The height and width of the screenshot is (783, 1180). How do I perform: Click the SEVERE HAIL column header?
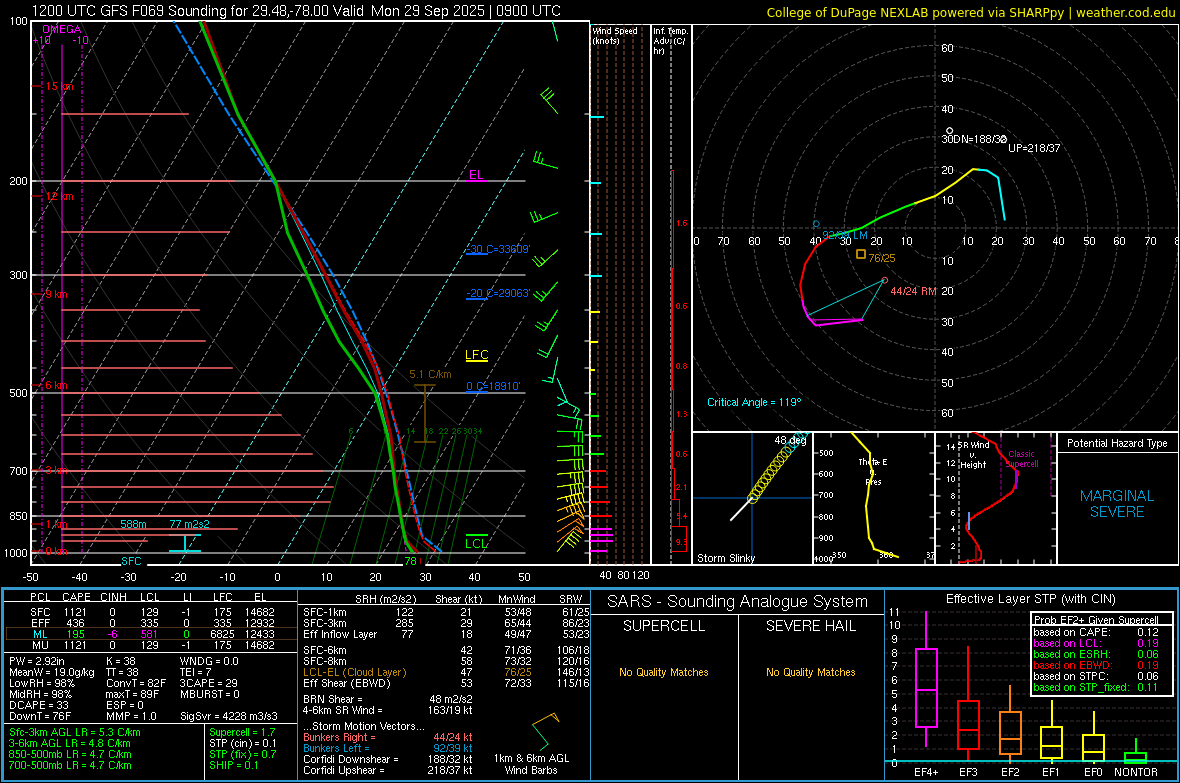(x=810, y=626)
